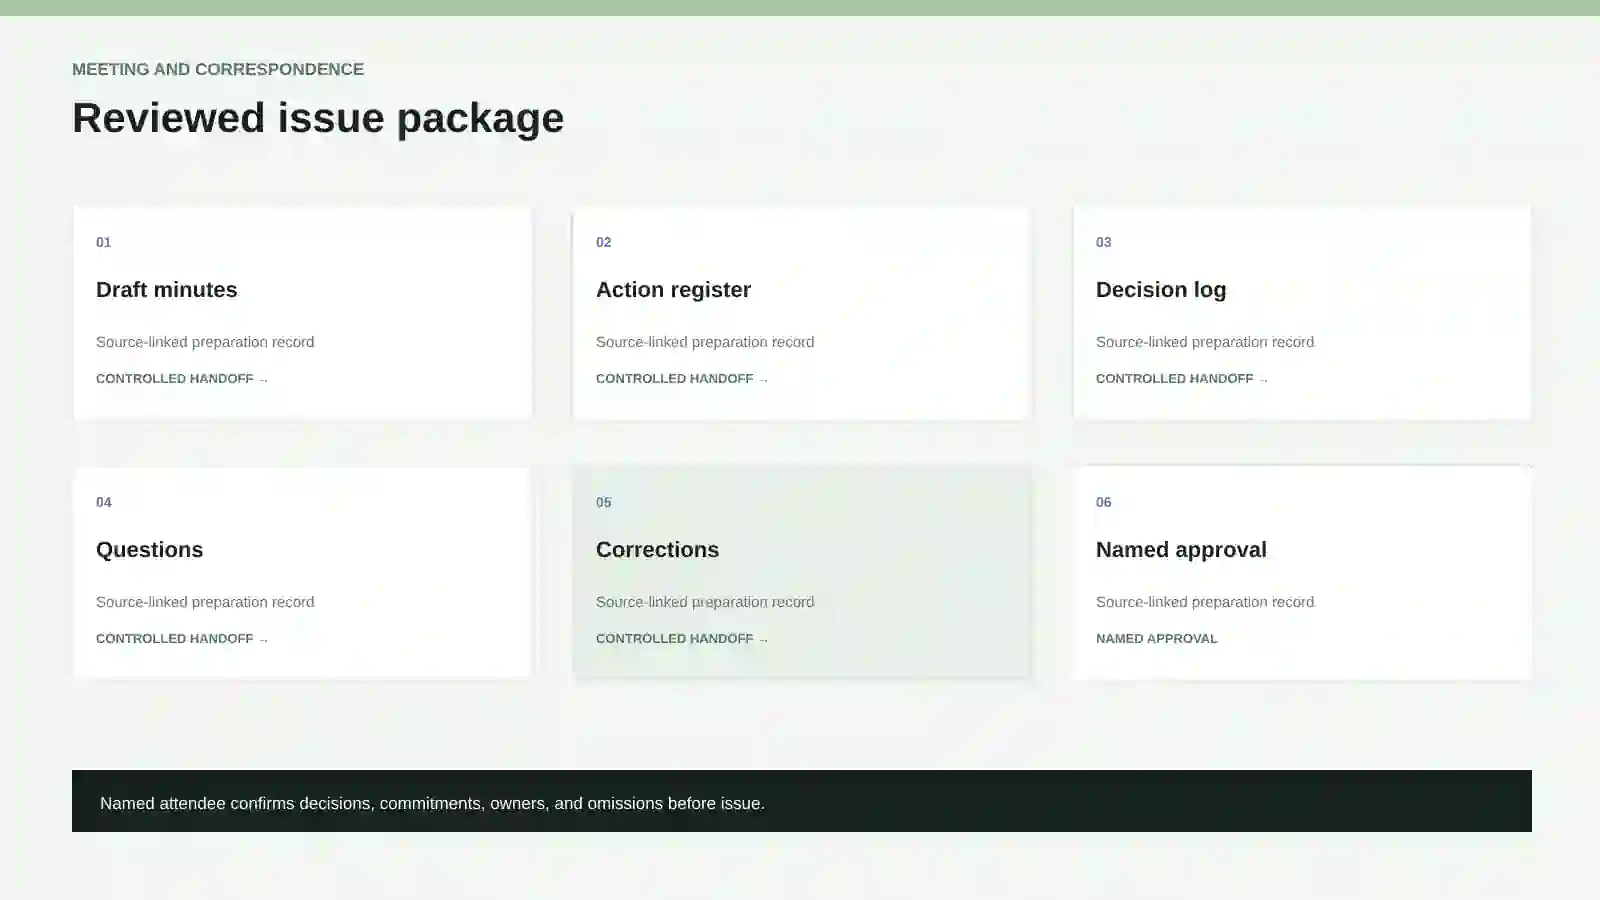Click number 04 on Questions card
This screenshot has height=900, width=1600.
[x=103, y=502]
